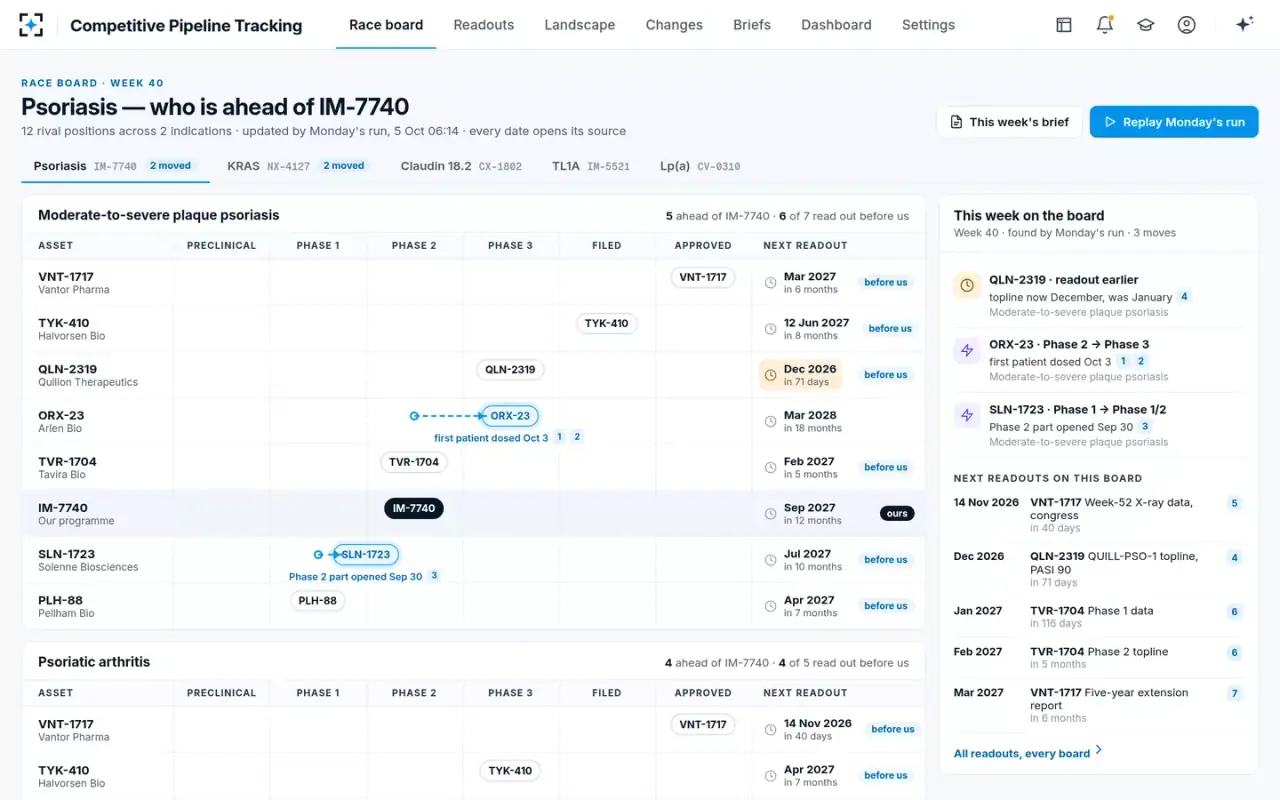Click the TVR-1704 chip in Phase 2 column
The height and width of the screenshot is (800, 1280).
pos(414,462)
